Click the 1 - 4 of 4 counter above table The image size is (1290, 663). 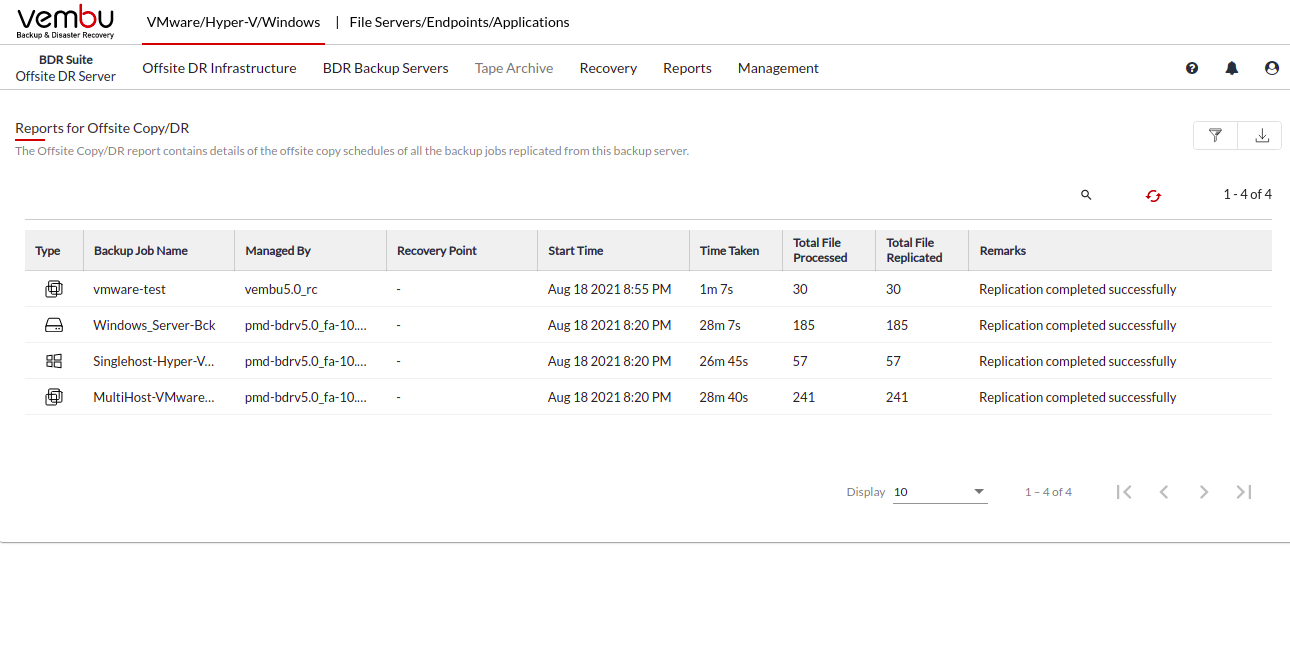tap(1247, 194)
